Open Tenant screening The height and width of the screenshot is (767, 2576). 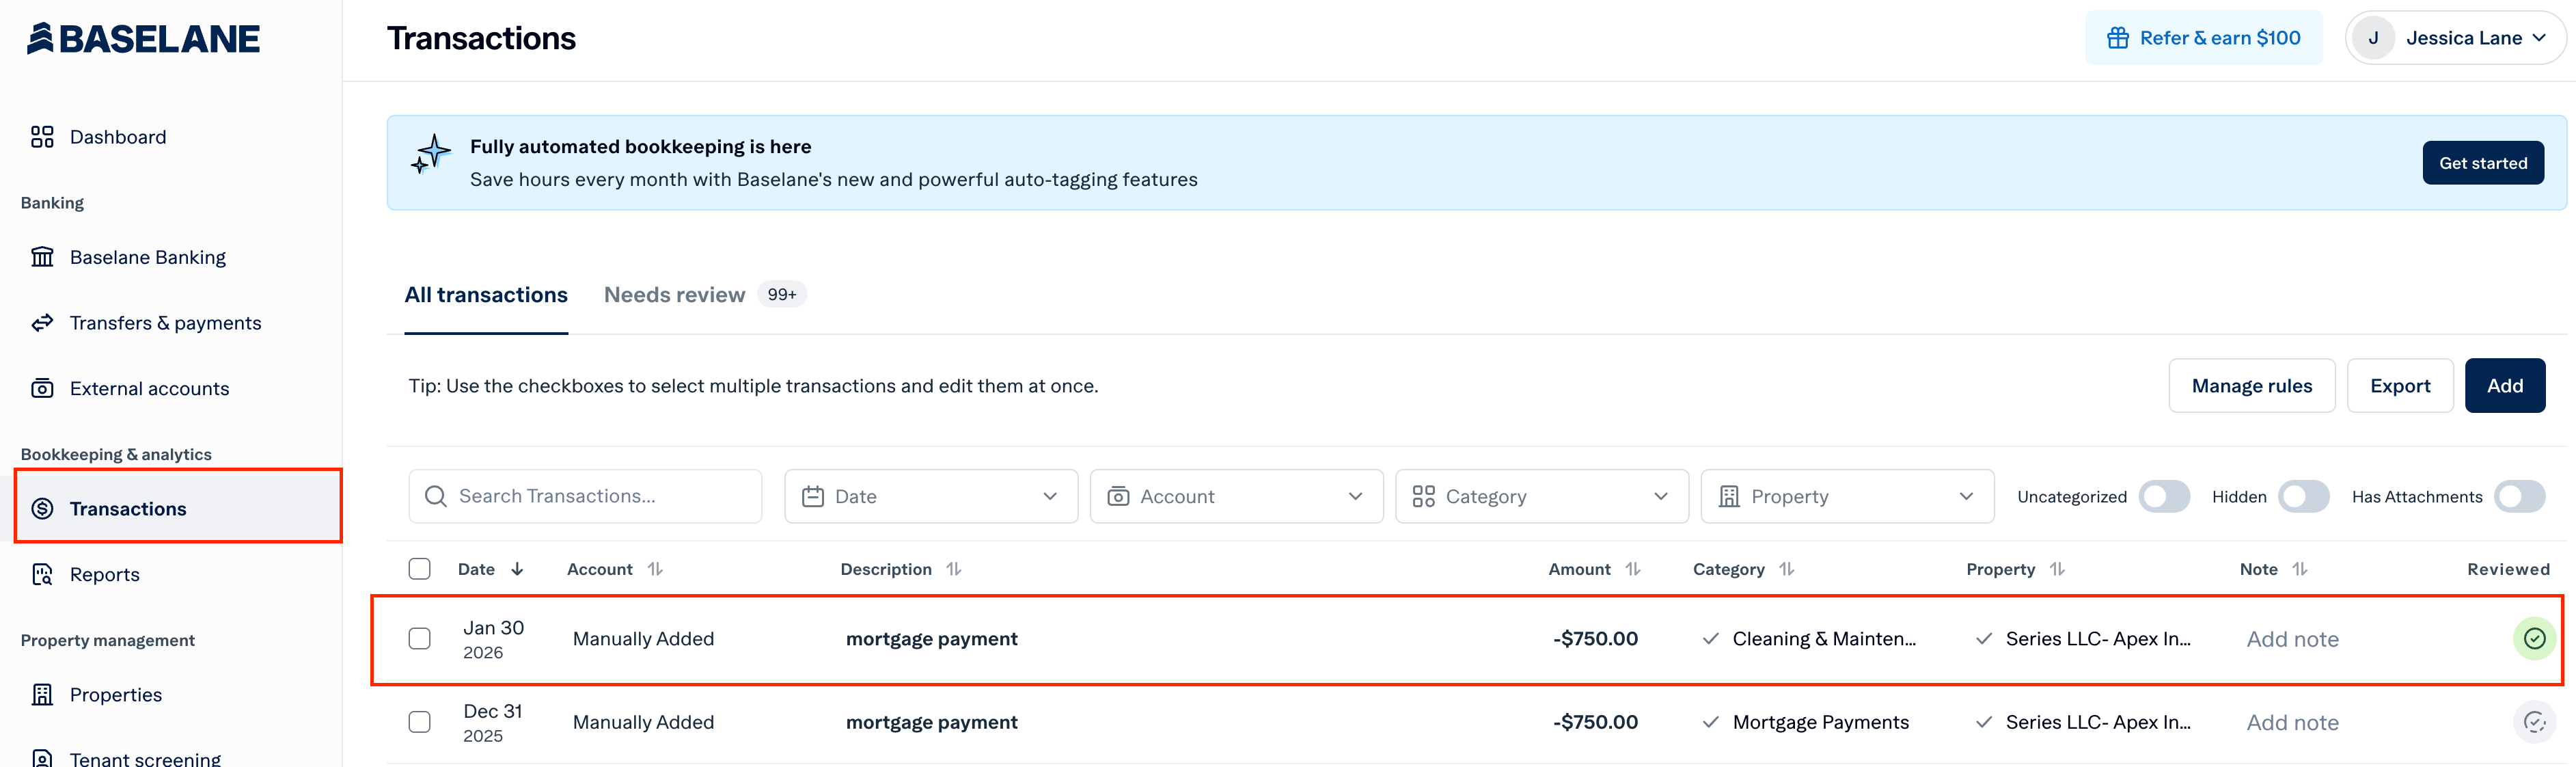click(146, 757)
